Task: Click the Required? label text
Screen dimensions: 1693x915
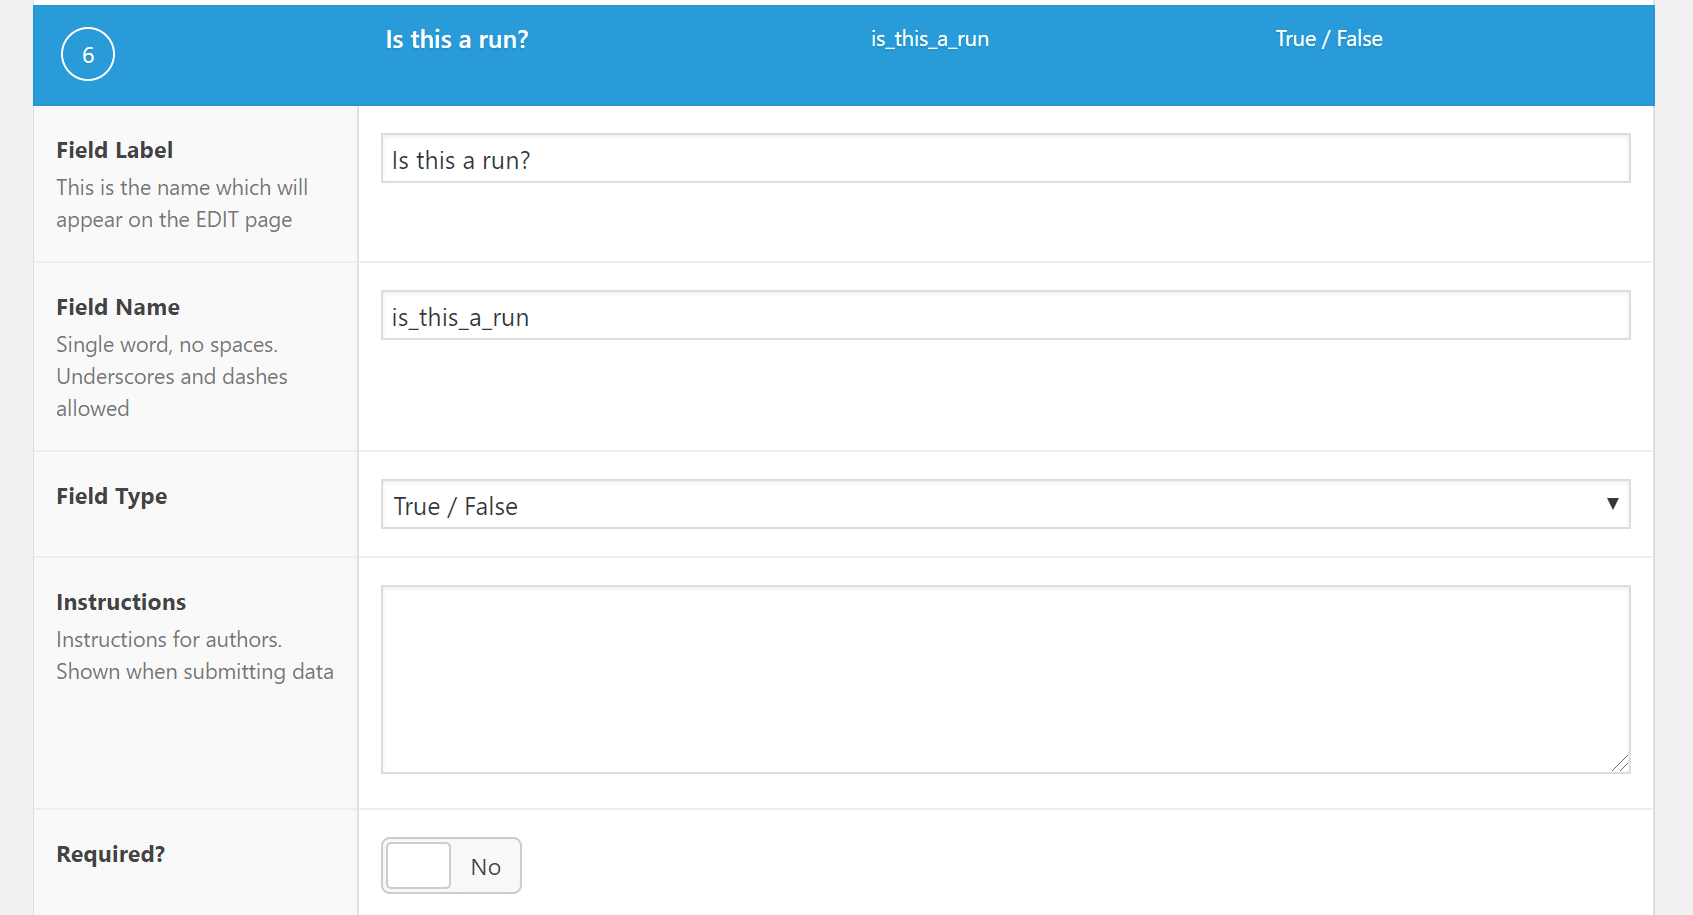Action: click(x=110, y=853)
